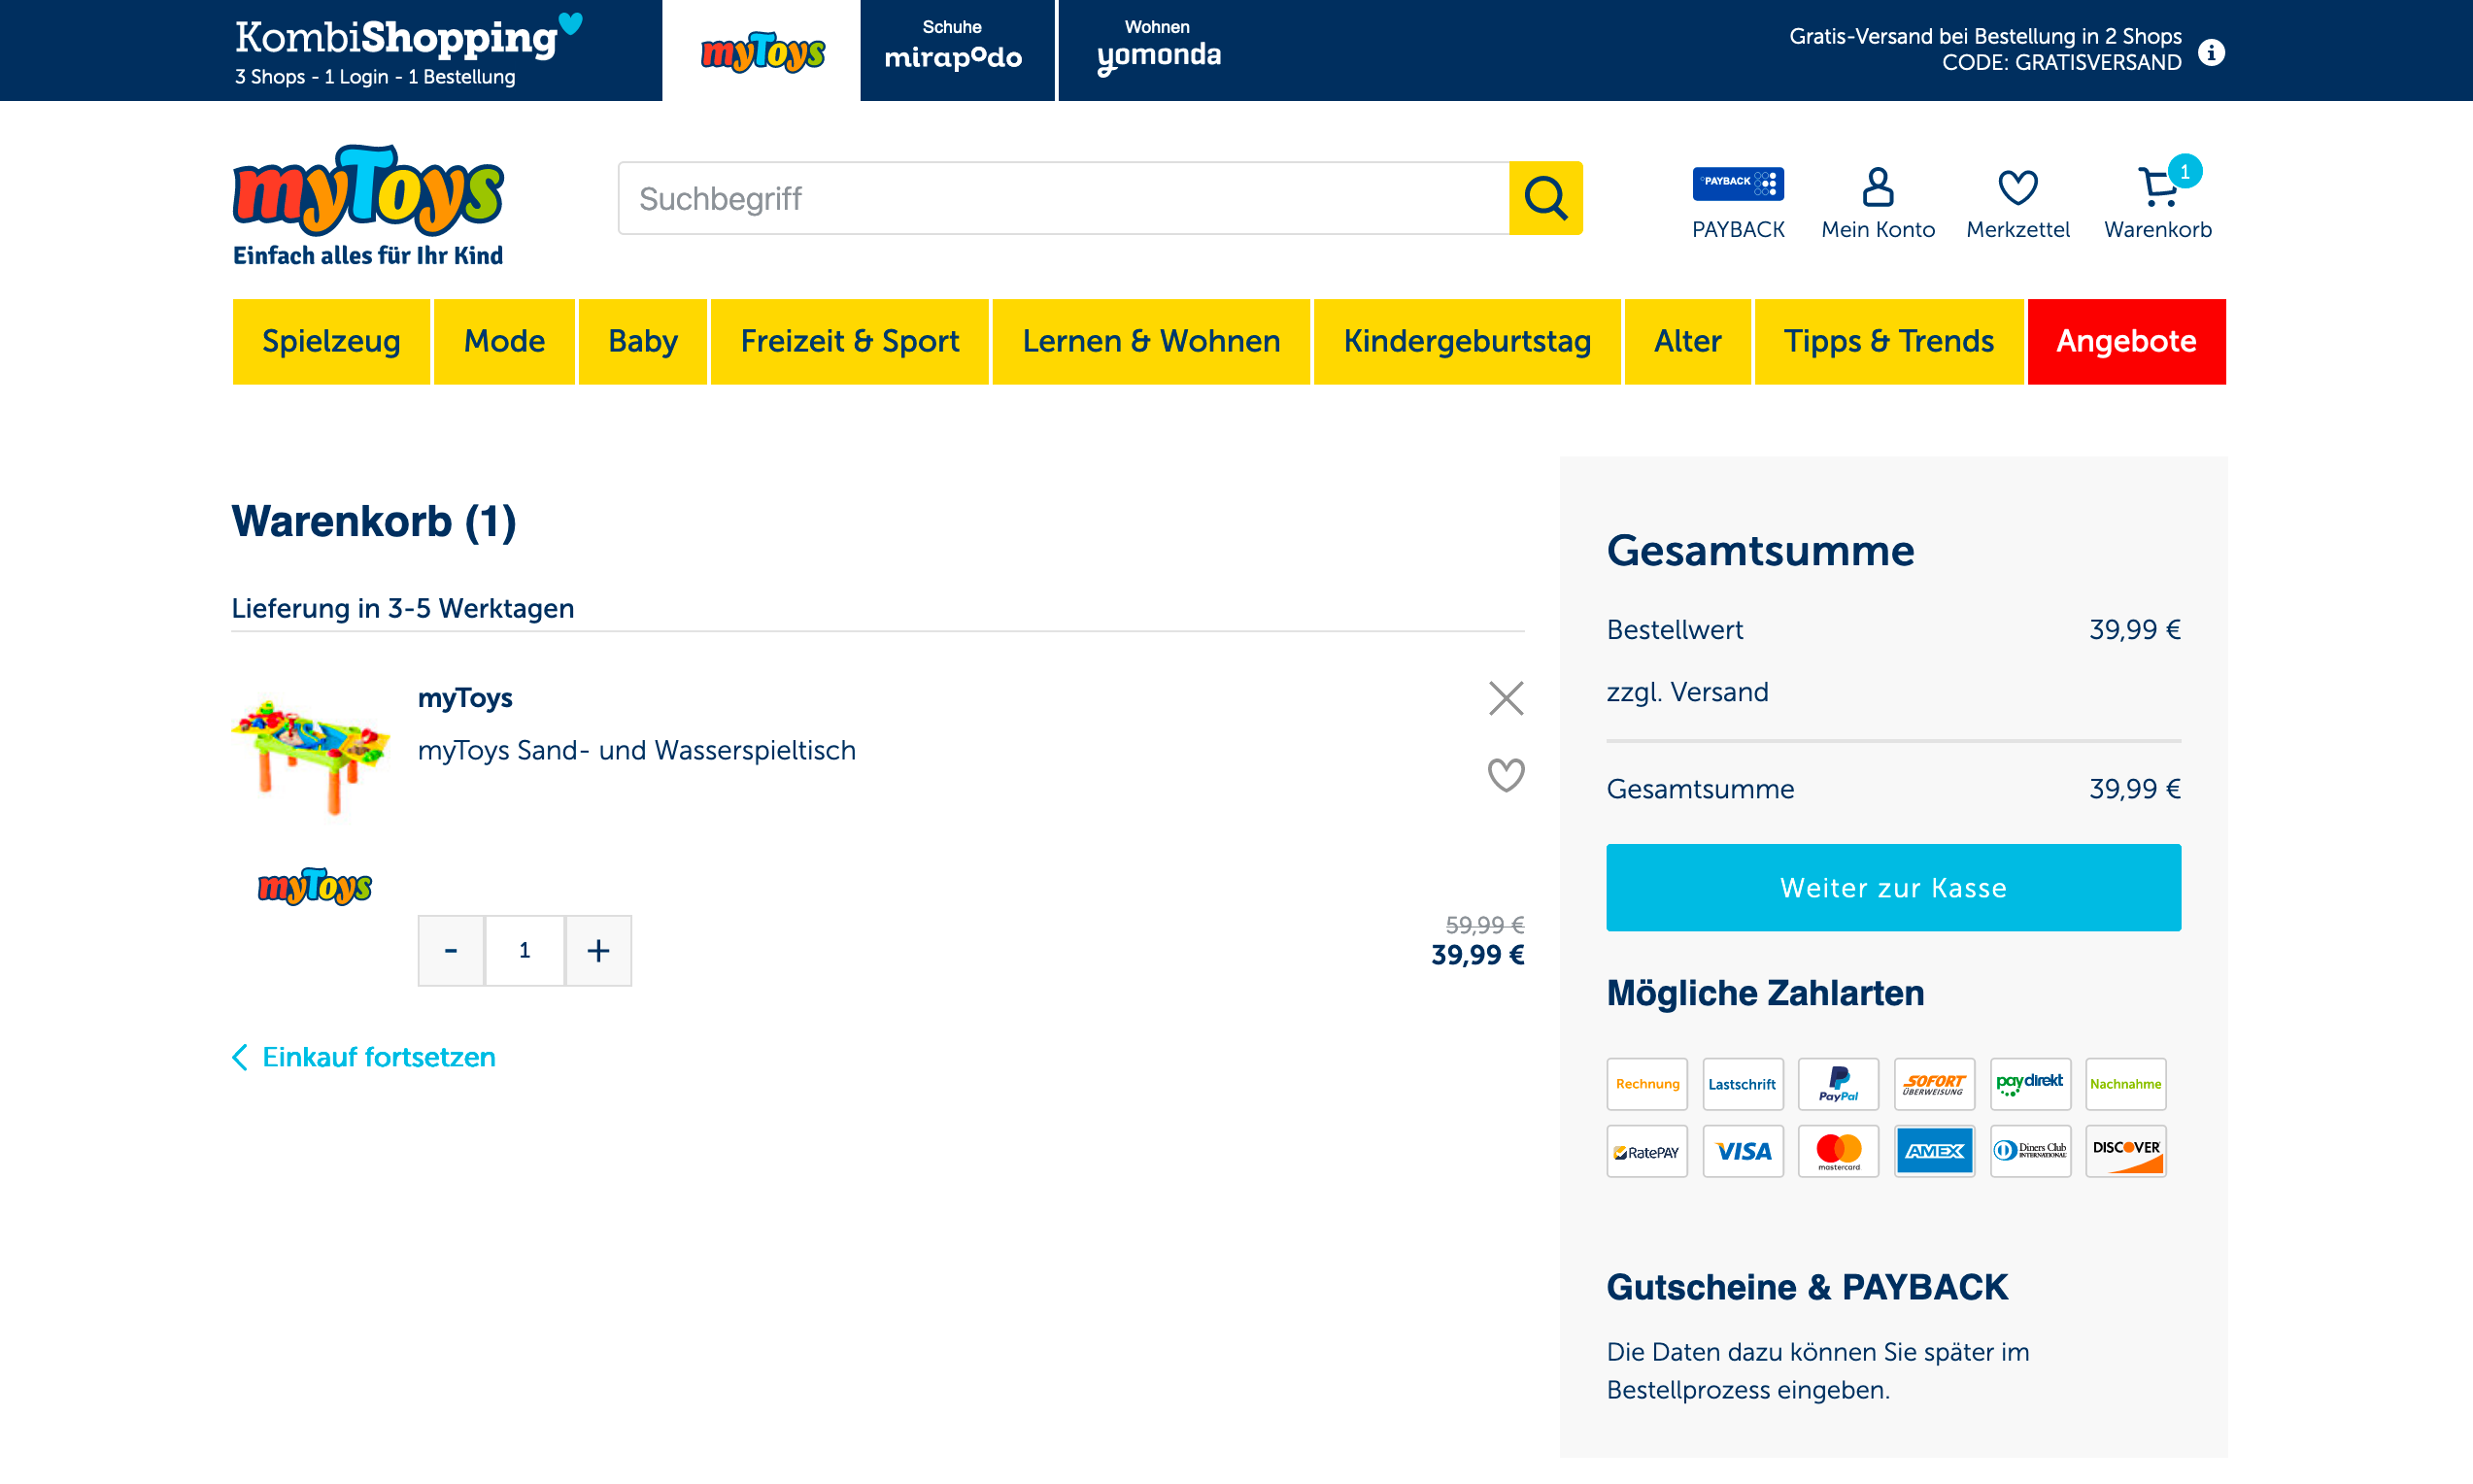Viewport: 2473px width, 1484px height.
Task: Open the PAYBACK card icon
Action: (x=1737, y=185)
